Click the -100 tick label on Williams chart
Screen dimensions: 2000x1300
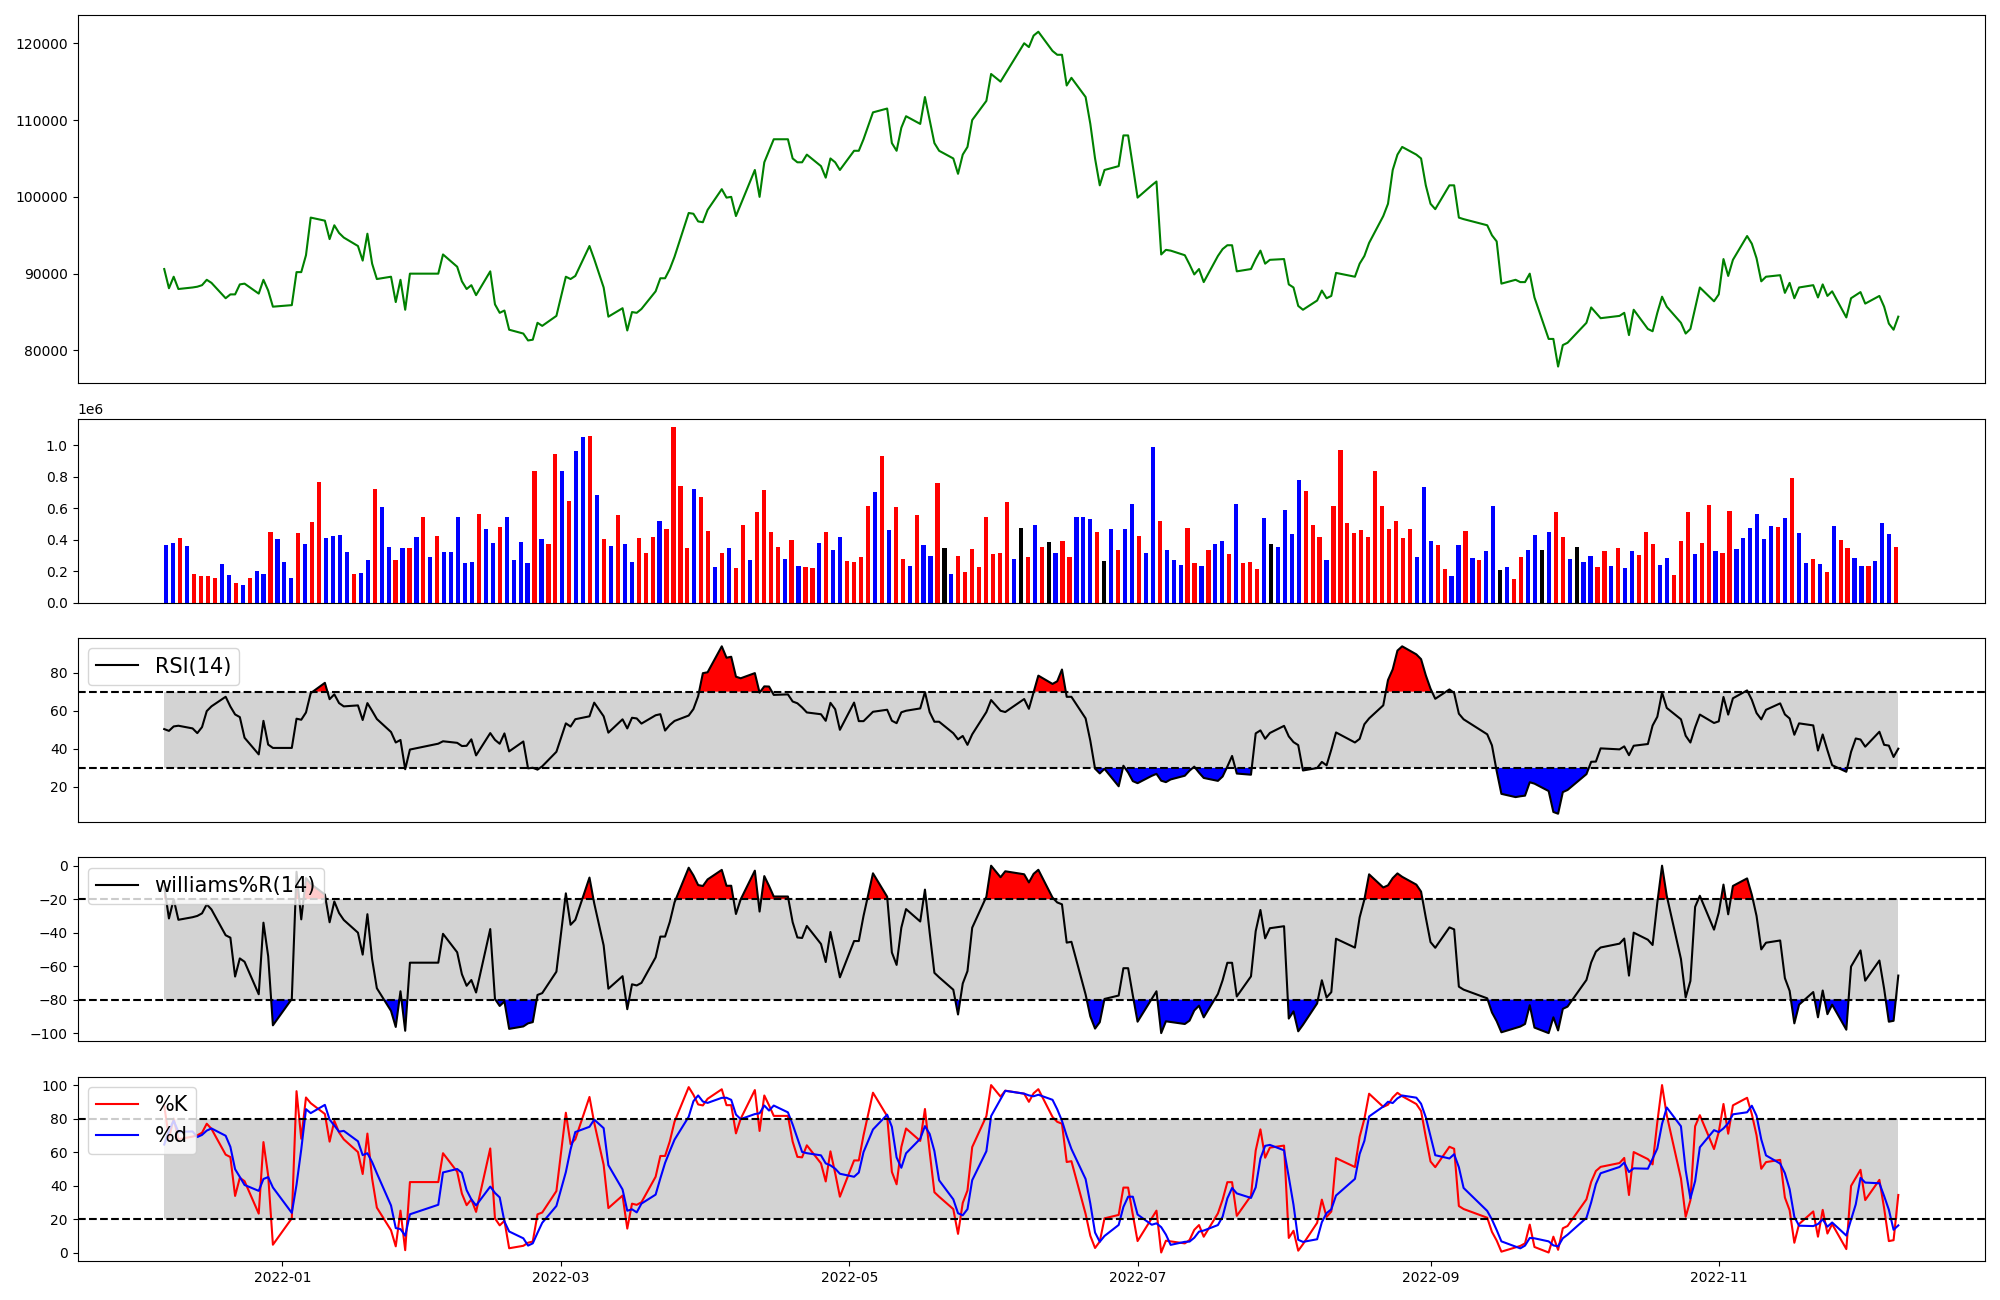click(48, 1034)
